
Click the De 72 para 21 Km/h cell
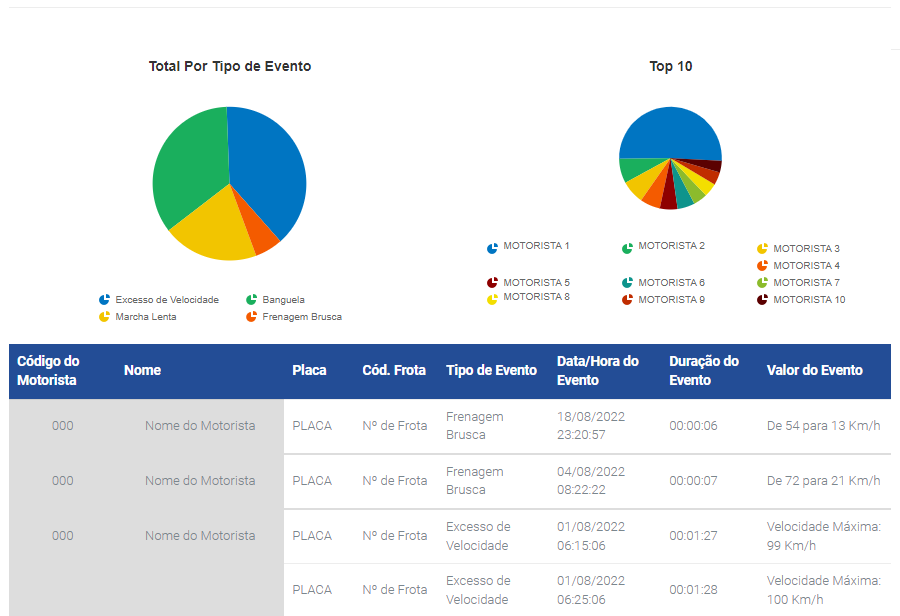(x=823, y=481)
